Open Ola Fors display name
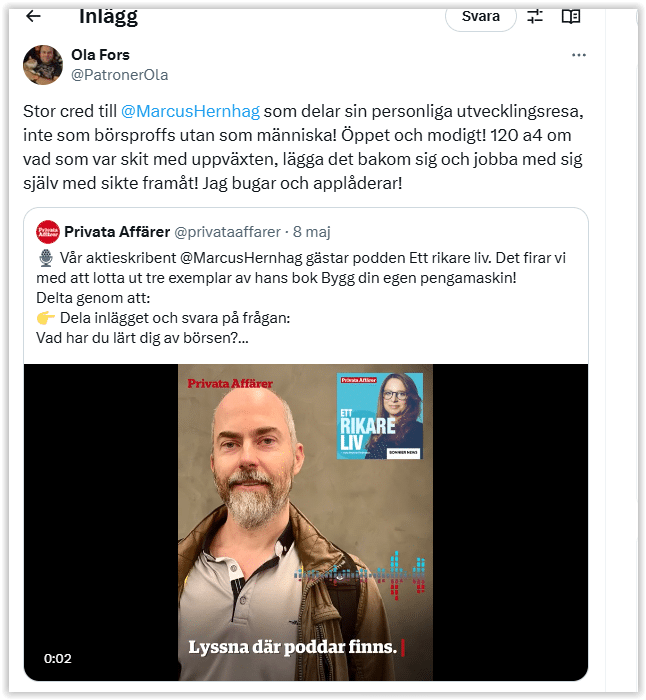 (100, 55)
